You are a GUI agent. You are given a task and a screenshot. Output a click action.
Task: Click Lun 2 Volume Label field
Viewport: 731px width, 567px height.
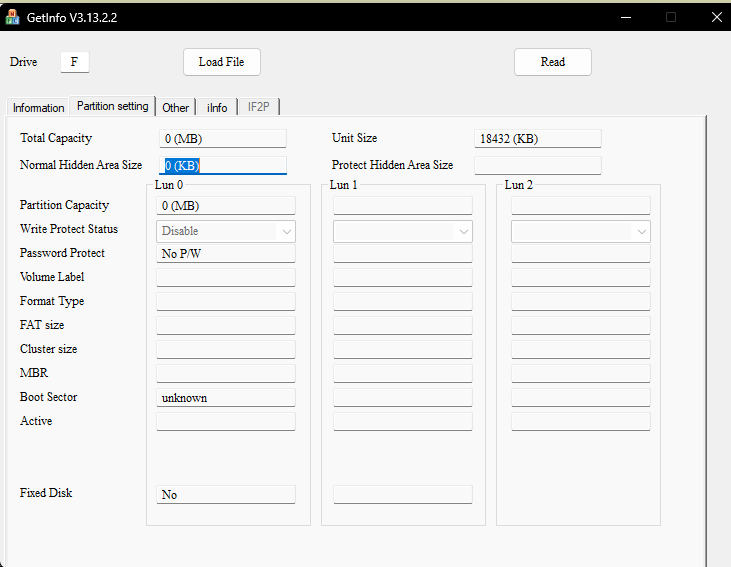click(x=580, y=277)
